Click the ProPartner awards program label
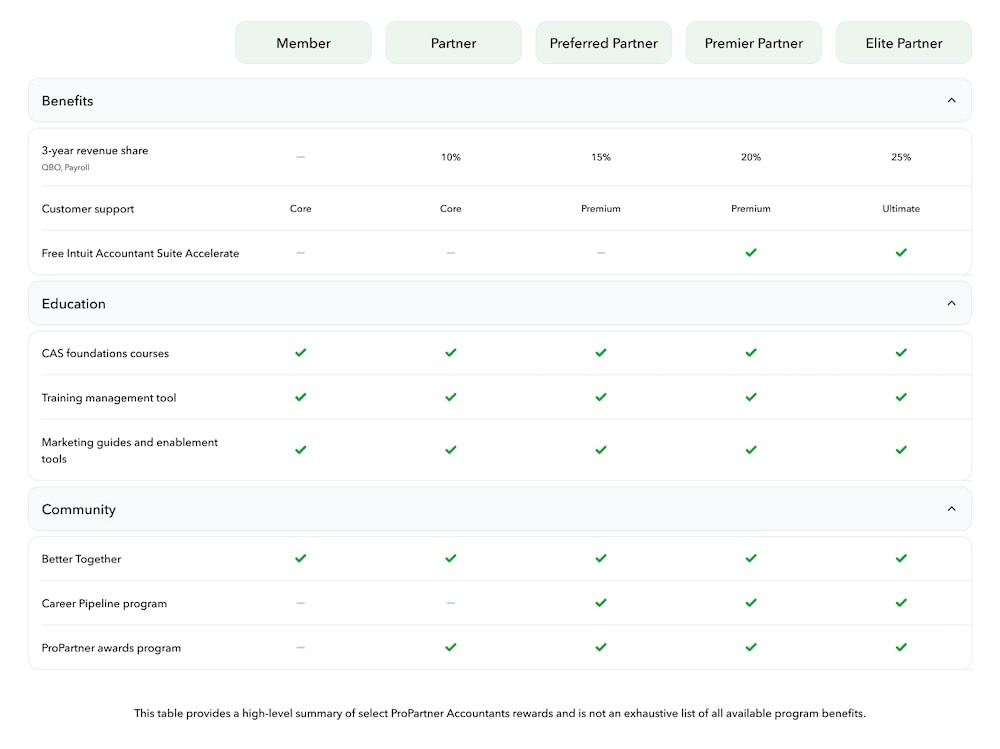The width and height of the screenshot is (1000, 749). (x=111, y=648)
